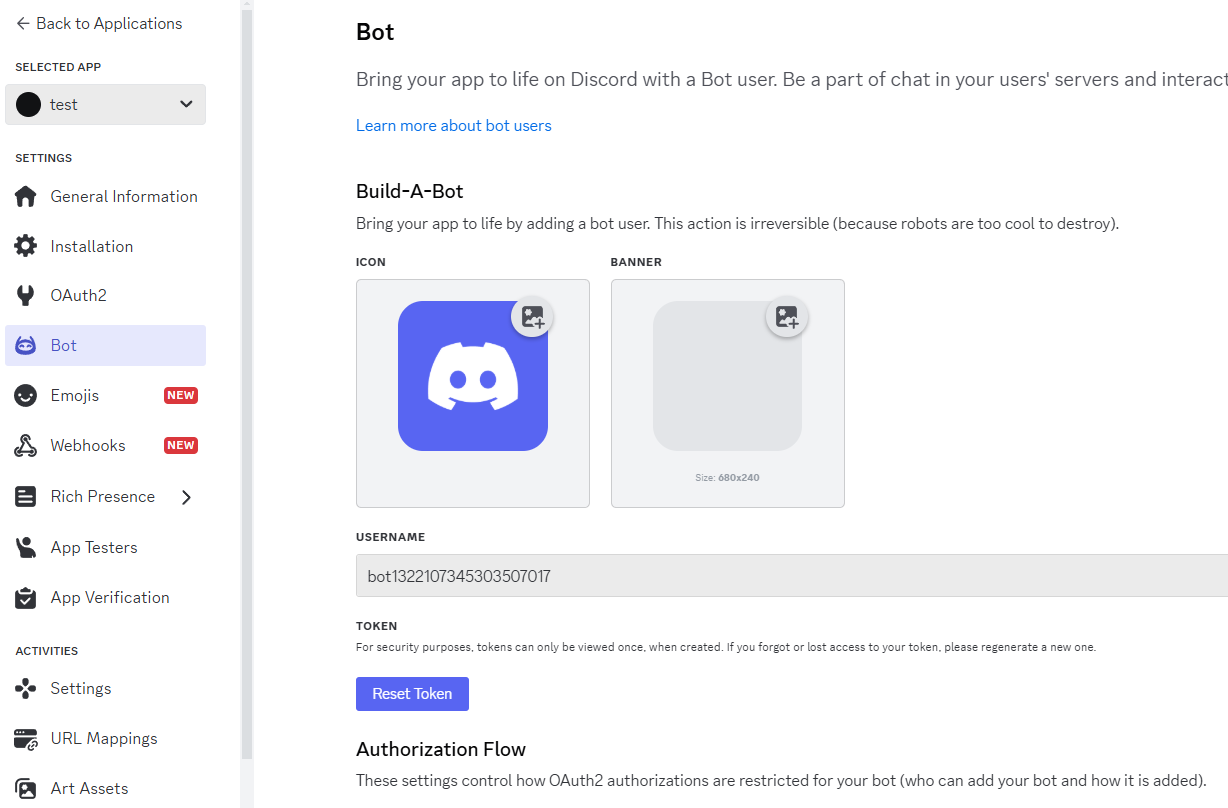Open General Information settings page
1228x808 pixels.
click(105, 197)
